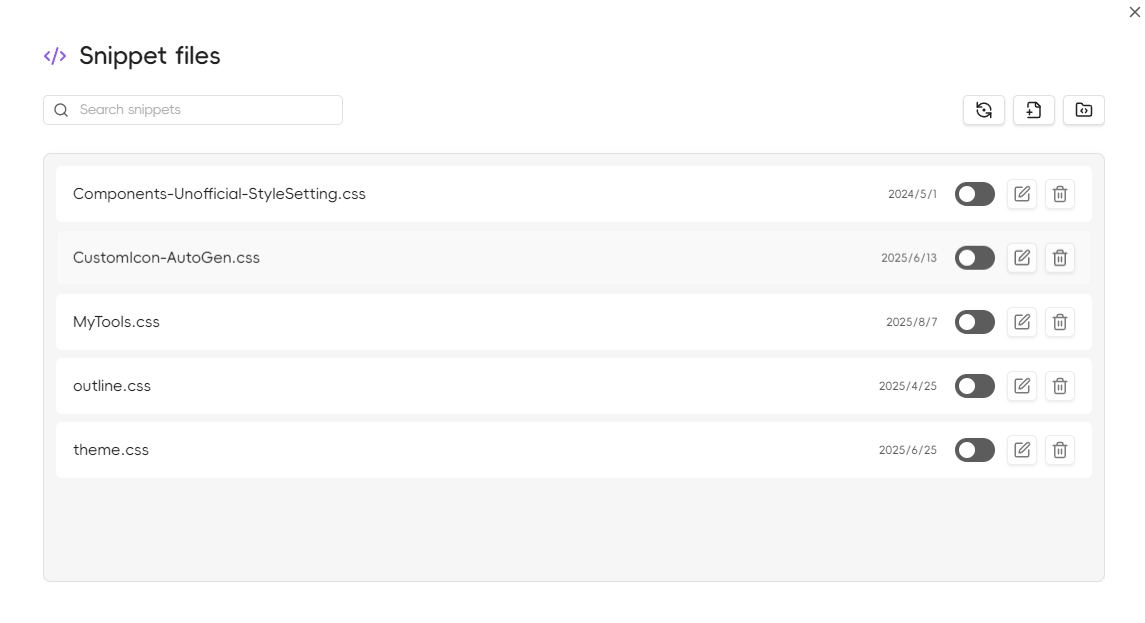Toggle on the CustomIcon-AutoGen.css snippet

[x=975, y=258]
